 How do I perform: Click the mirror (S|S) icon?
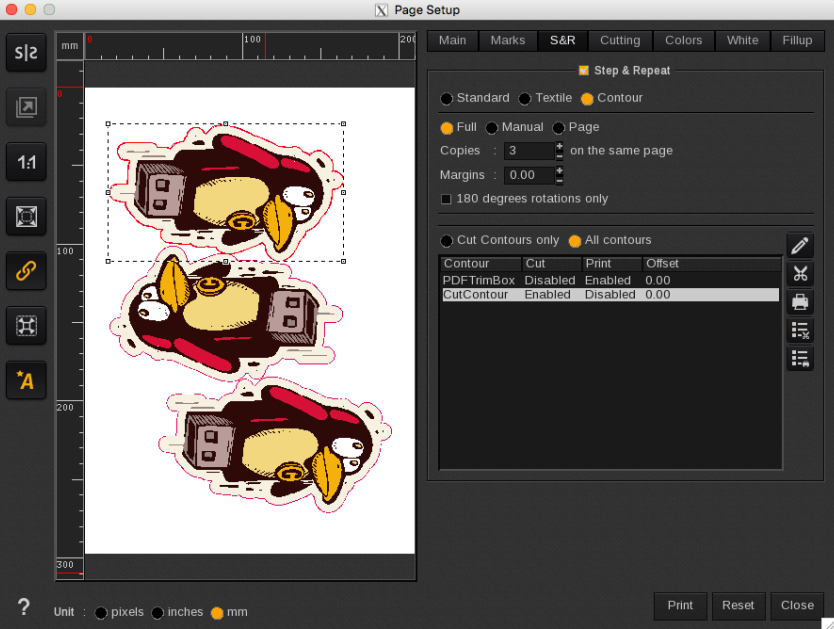coord(26,53)
